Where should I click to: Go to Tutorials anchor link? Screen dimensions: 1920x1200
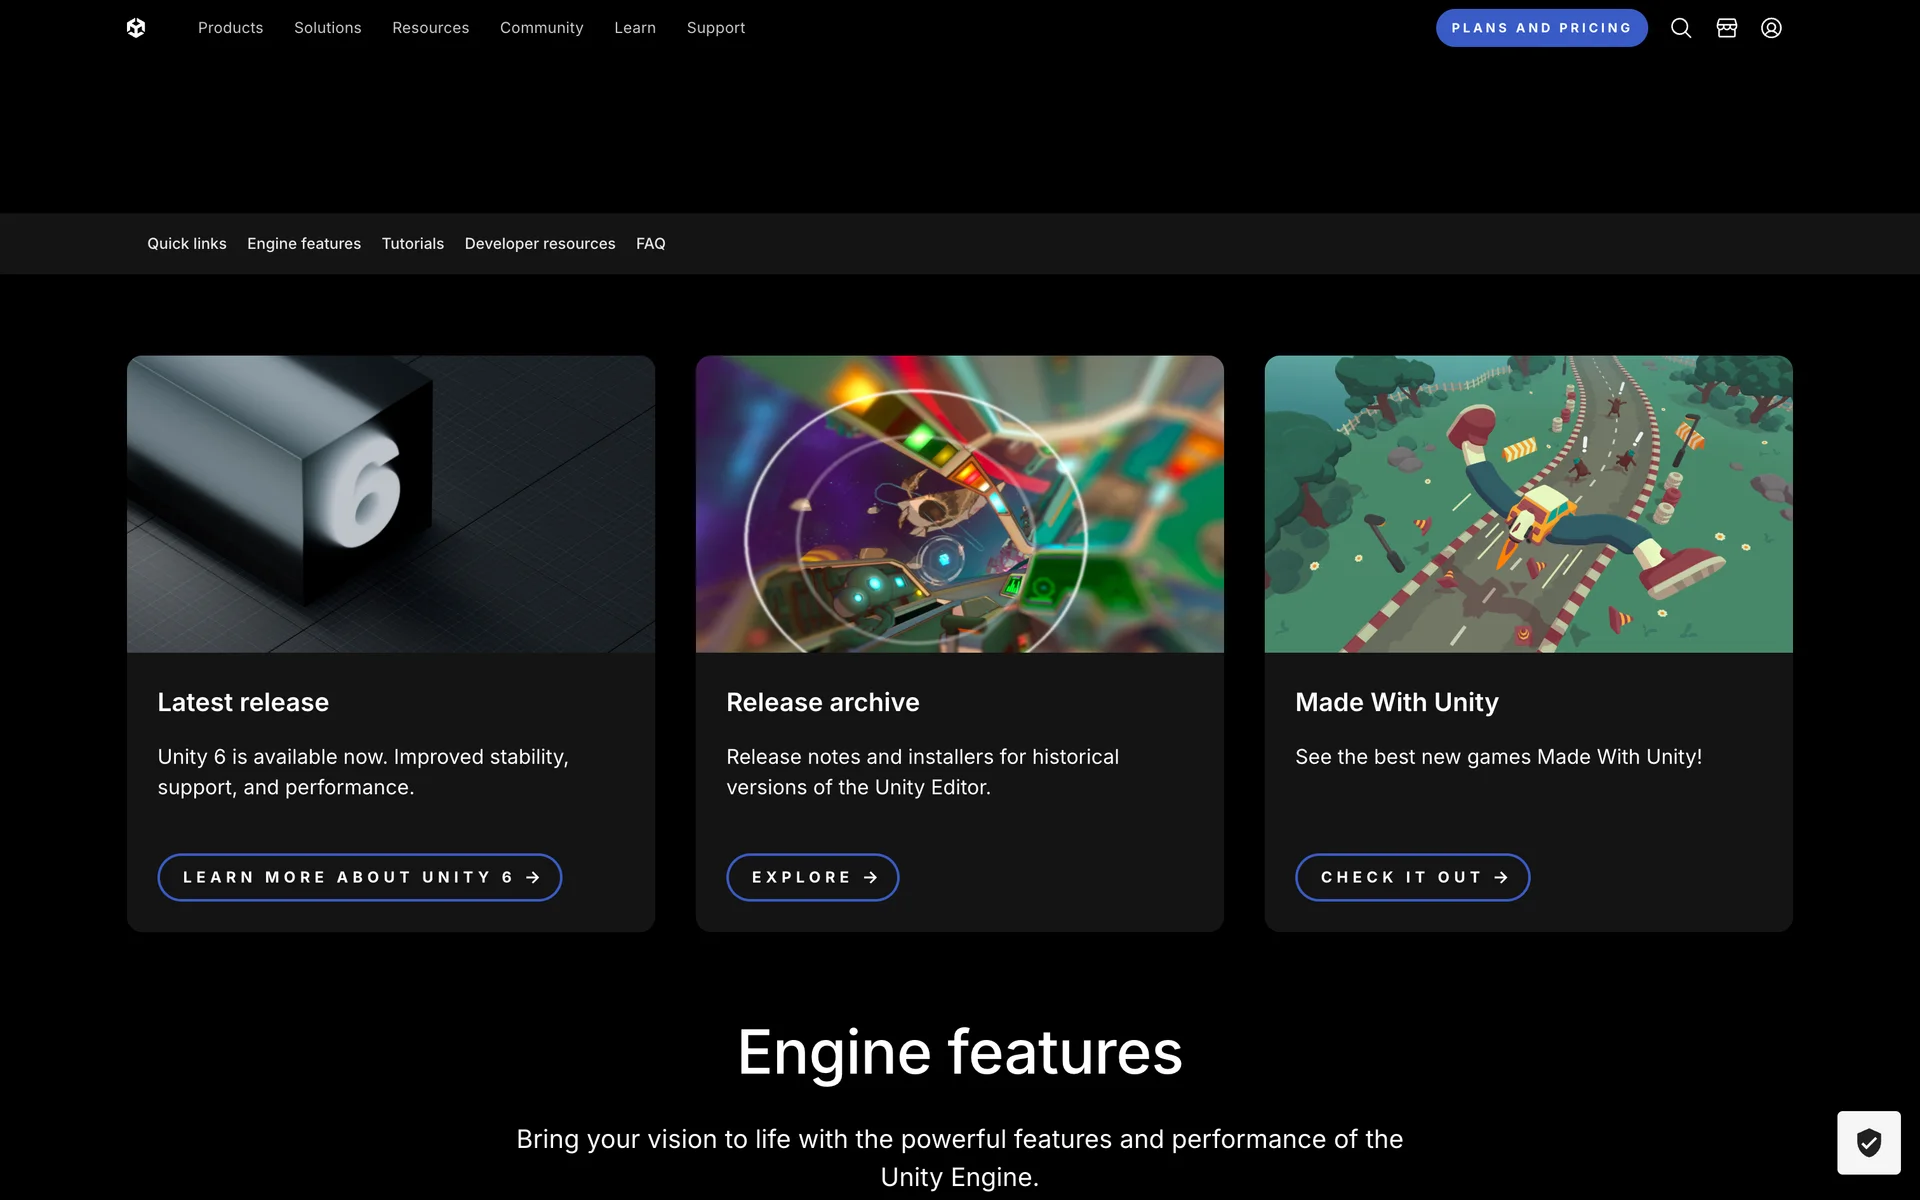click(413, 244)
